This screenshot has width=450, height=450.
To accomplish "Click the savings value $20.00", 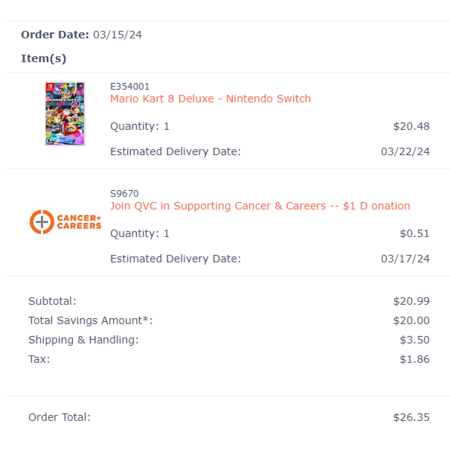I will pos(411,320).
